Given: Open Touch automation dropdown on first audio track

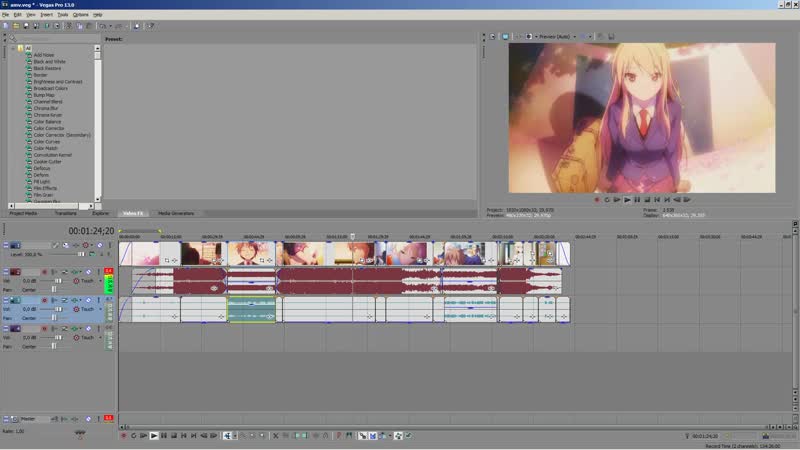Looking at the screenshot, I should 101,281.
